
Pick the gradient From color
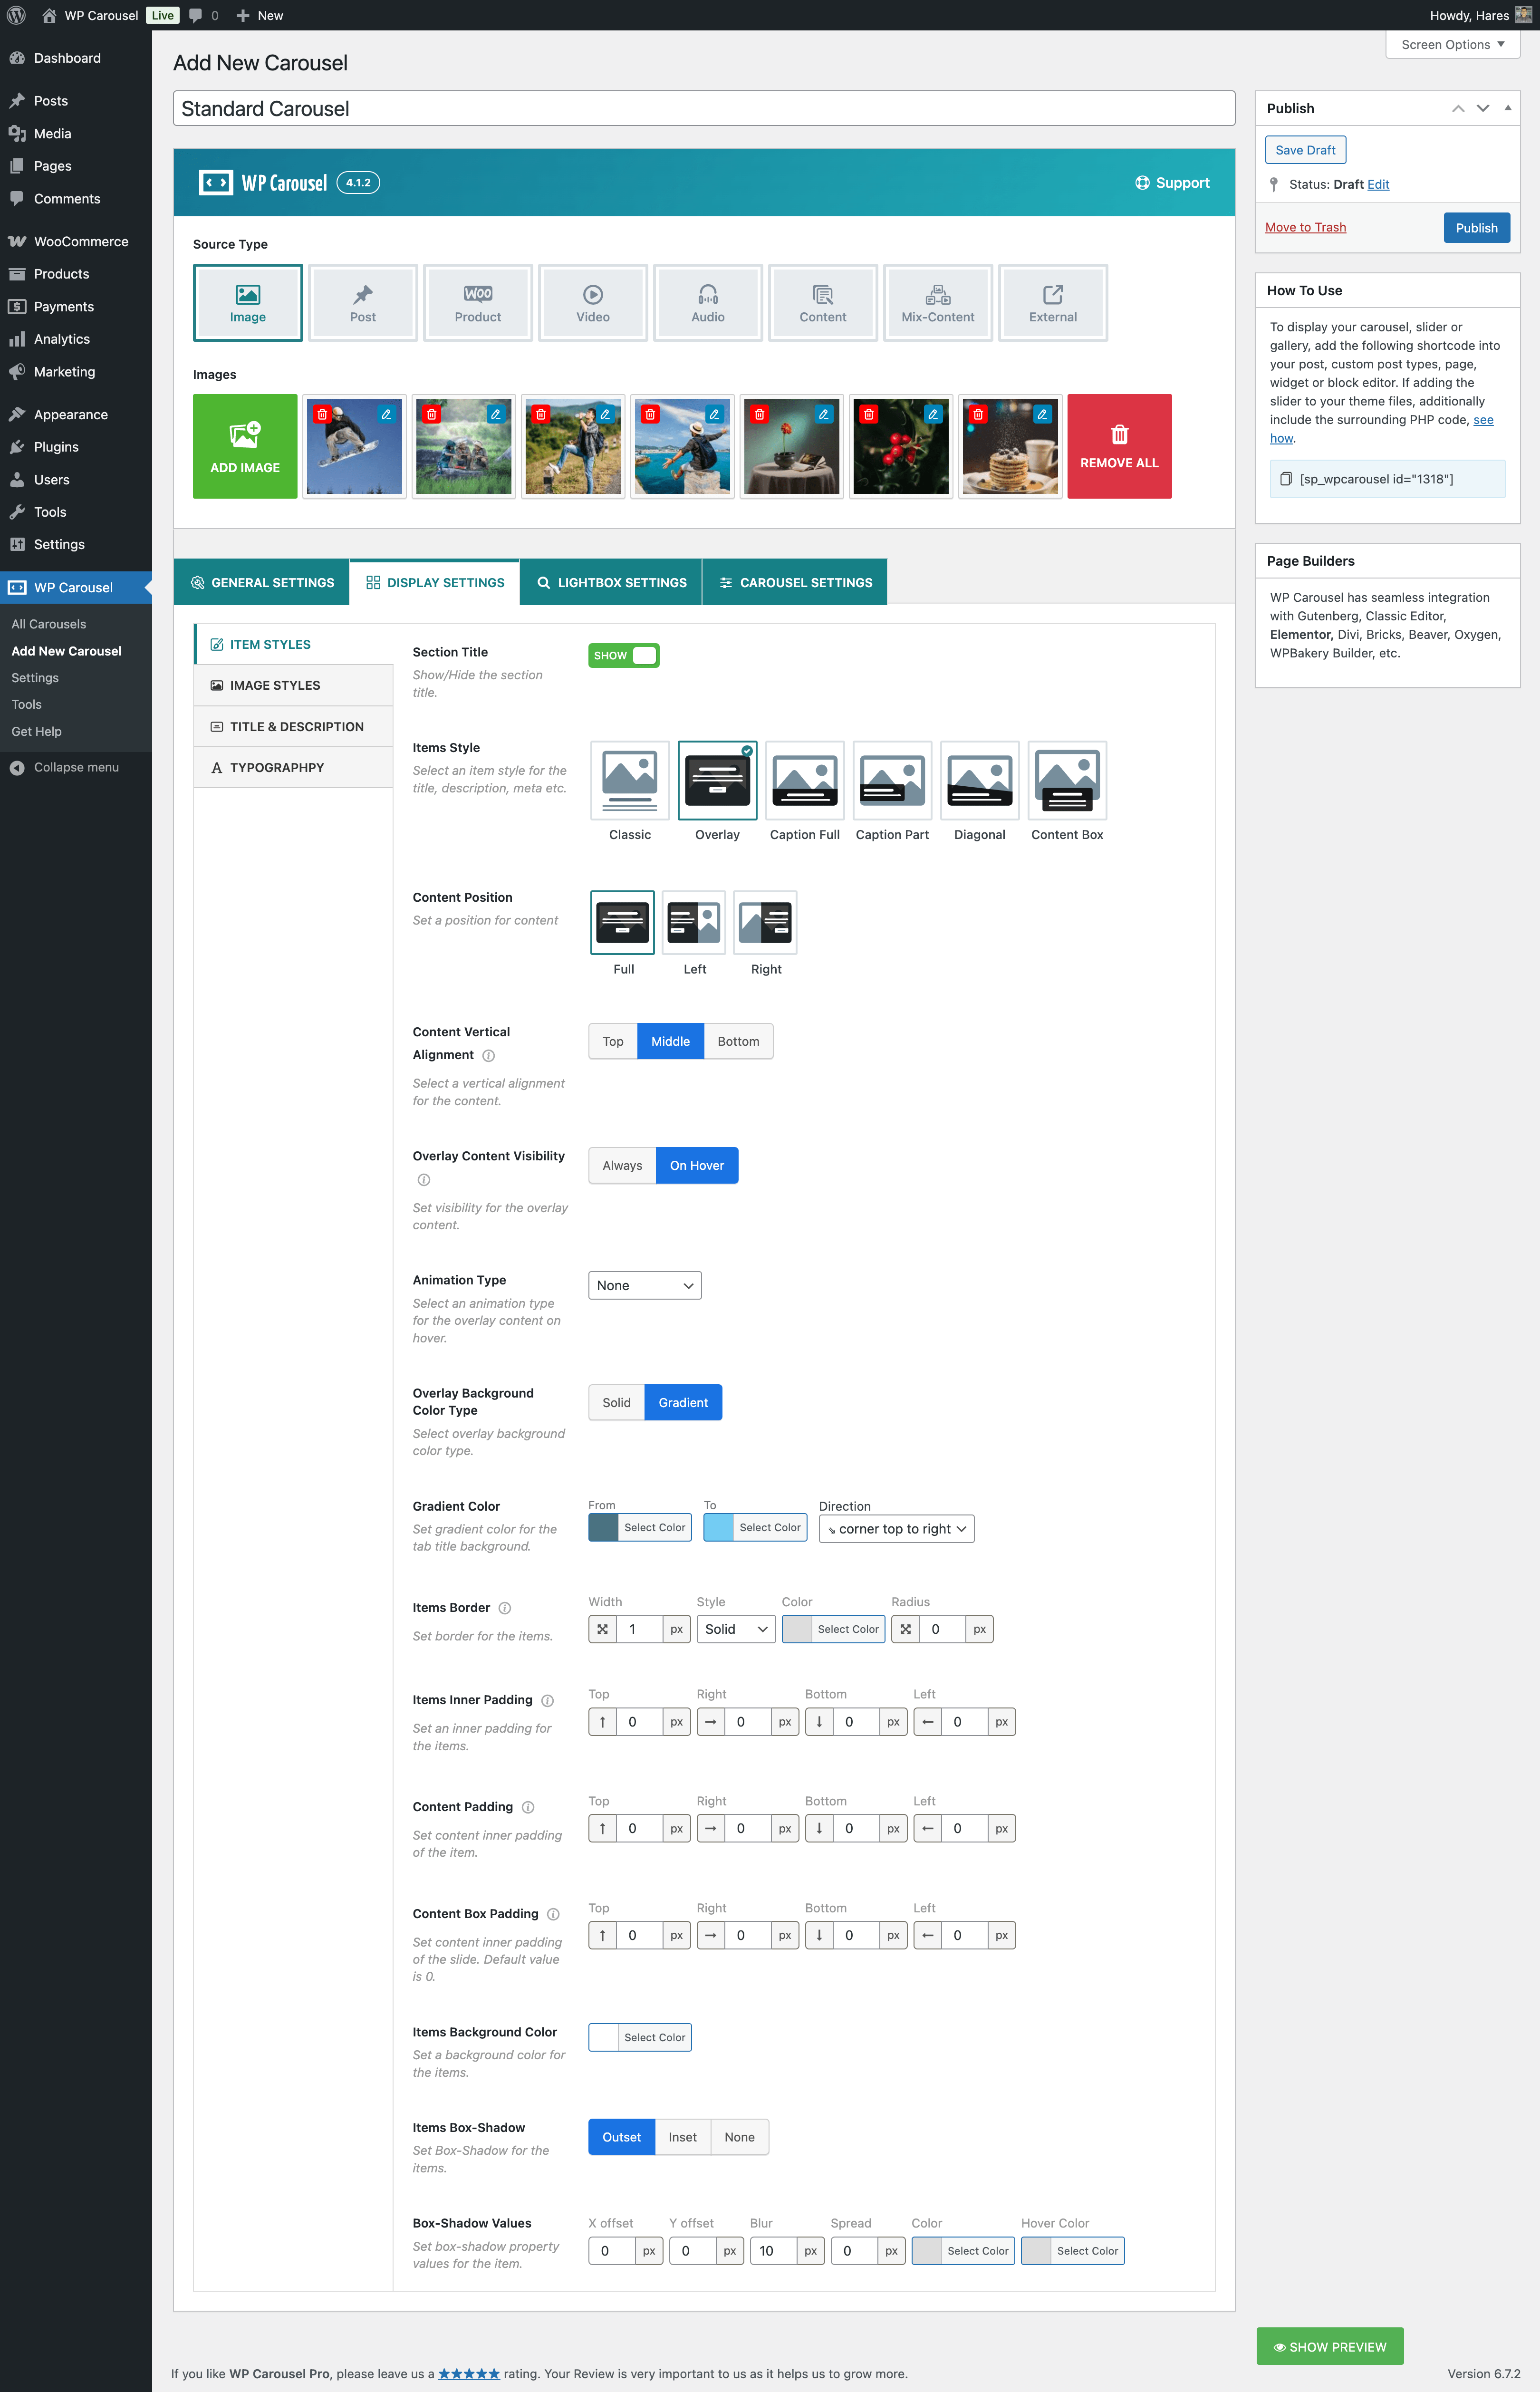click(x=640, y=1528)
